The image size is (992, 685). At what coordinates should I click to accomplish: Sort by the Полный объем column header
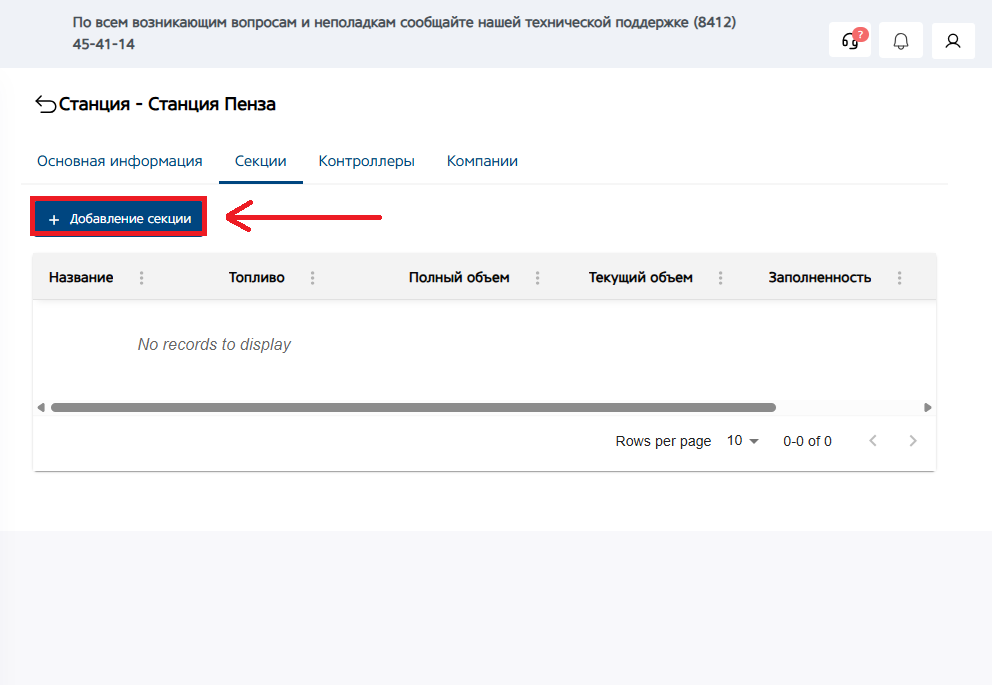click(x=459, y=278)
